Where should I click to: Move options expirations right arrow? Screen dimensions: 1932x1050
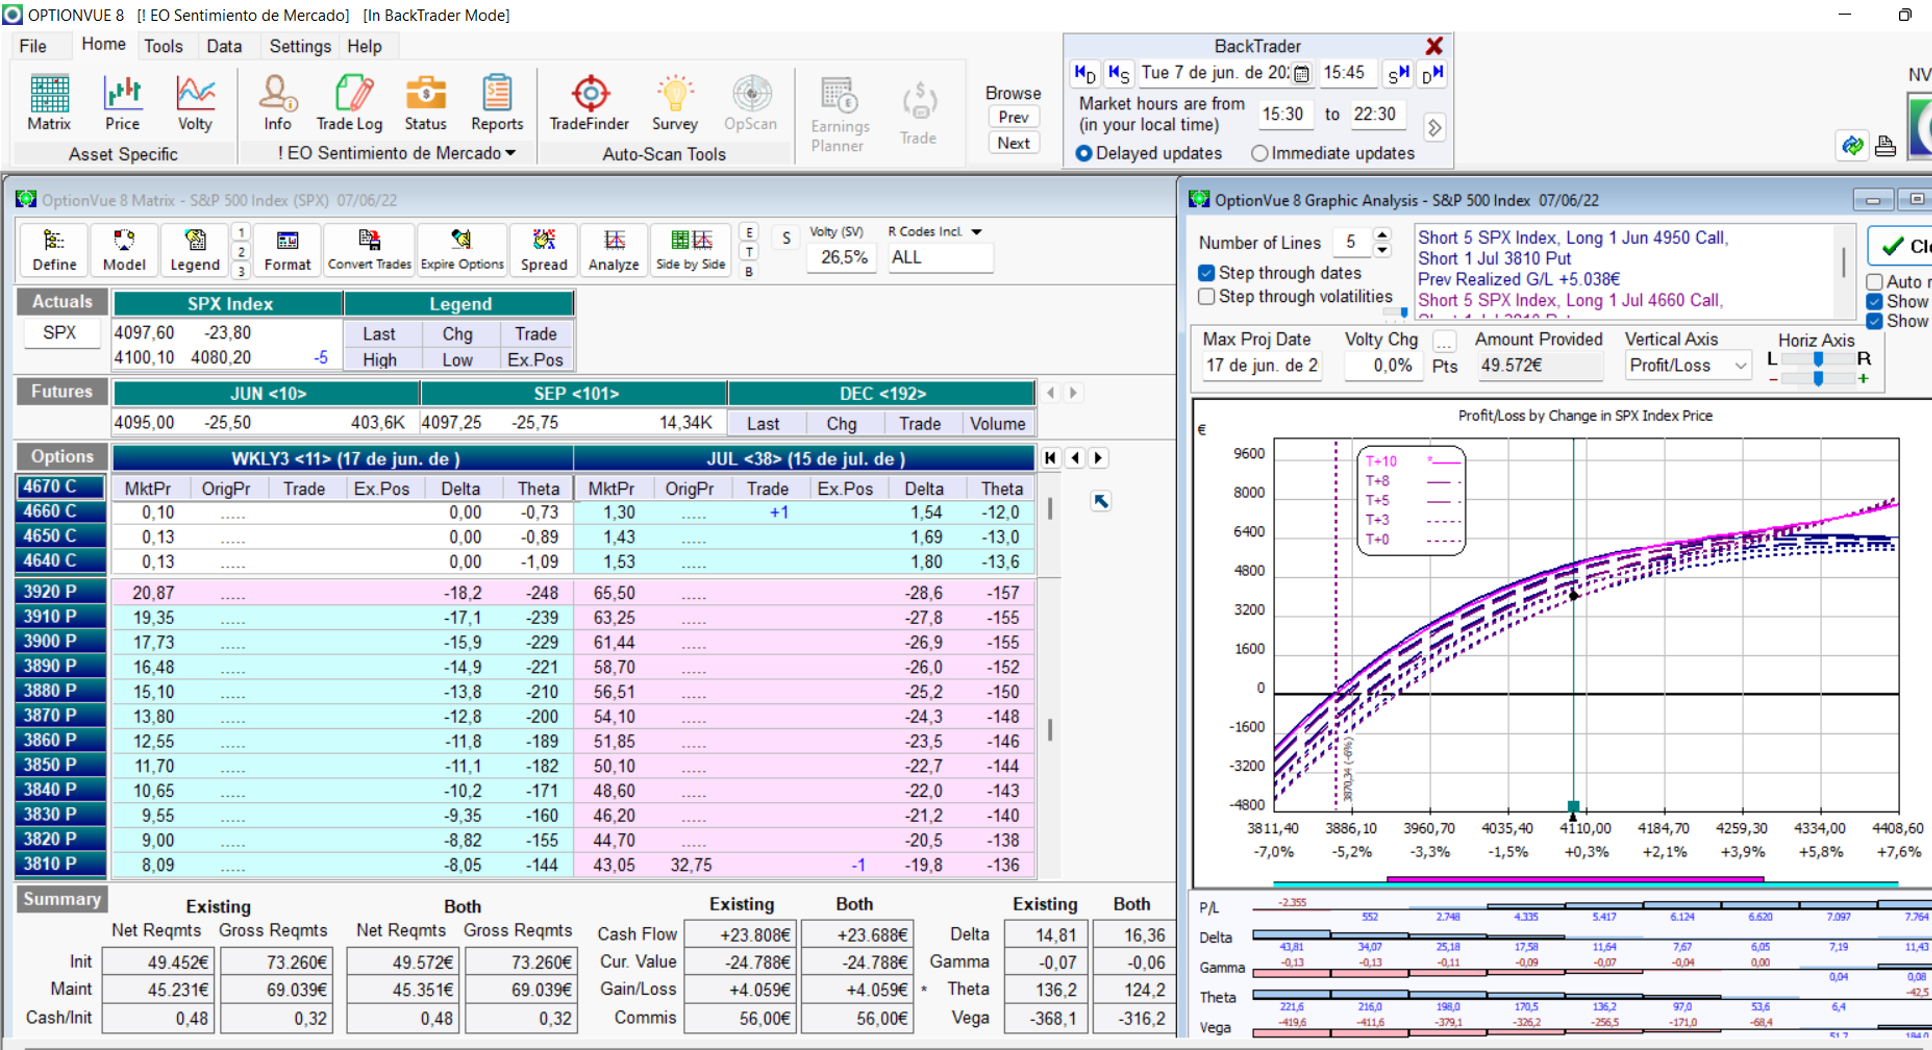1098,458
